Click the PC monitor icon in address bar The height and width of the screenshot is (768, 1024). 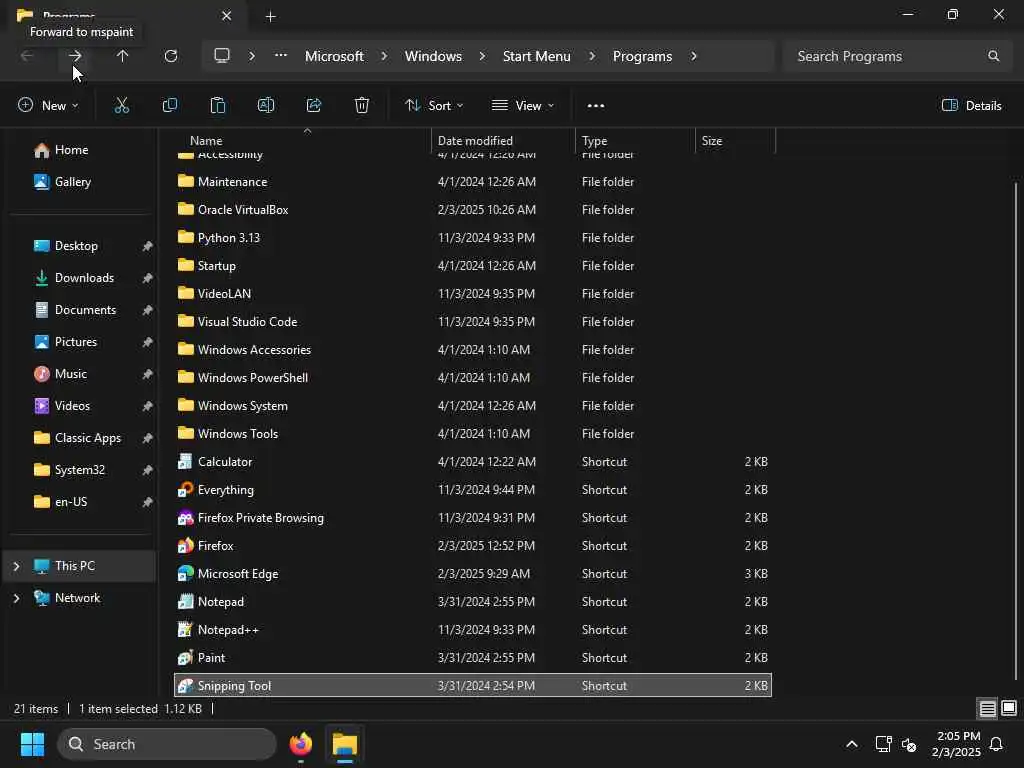tap(222, 56)
